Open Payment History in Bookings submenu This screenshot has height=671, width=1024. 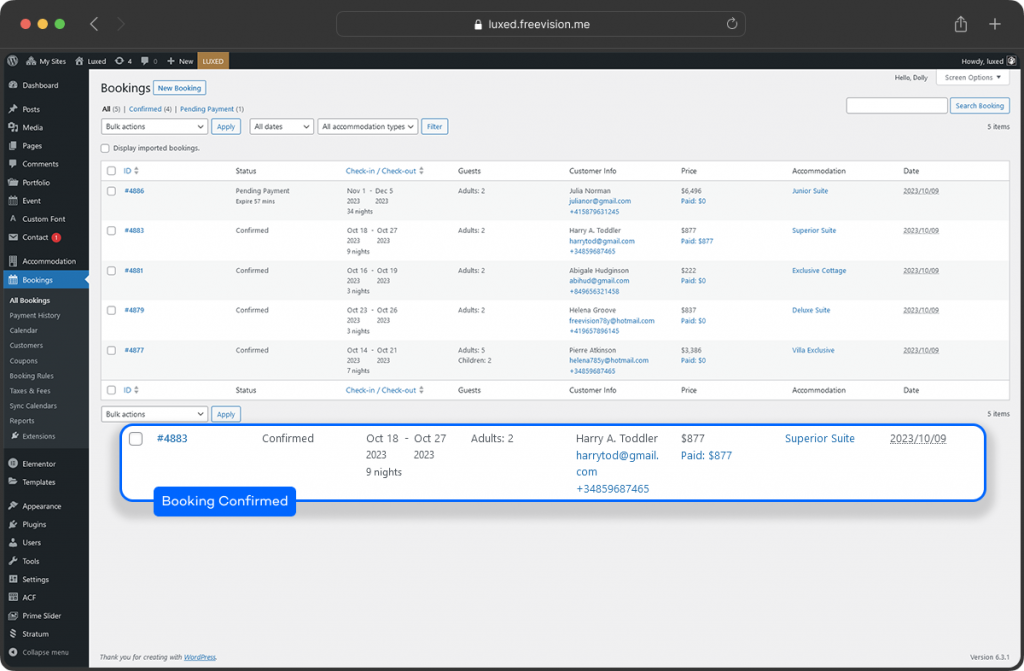(x=35, y=315)
